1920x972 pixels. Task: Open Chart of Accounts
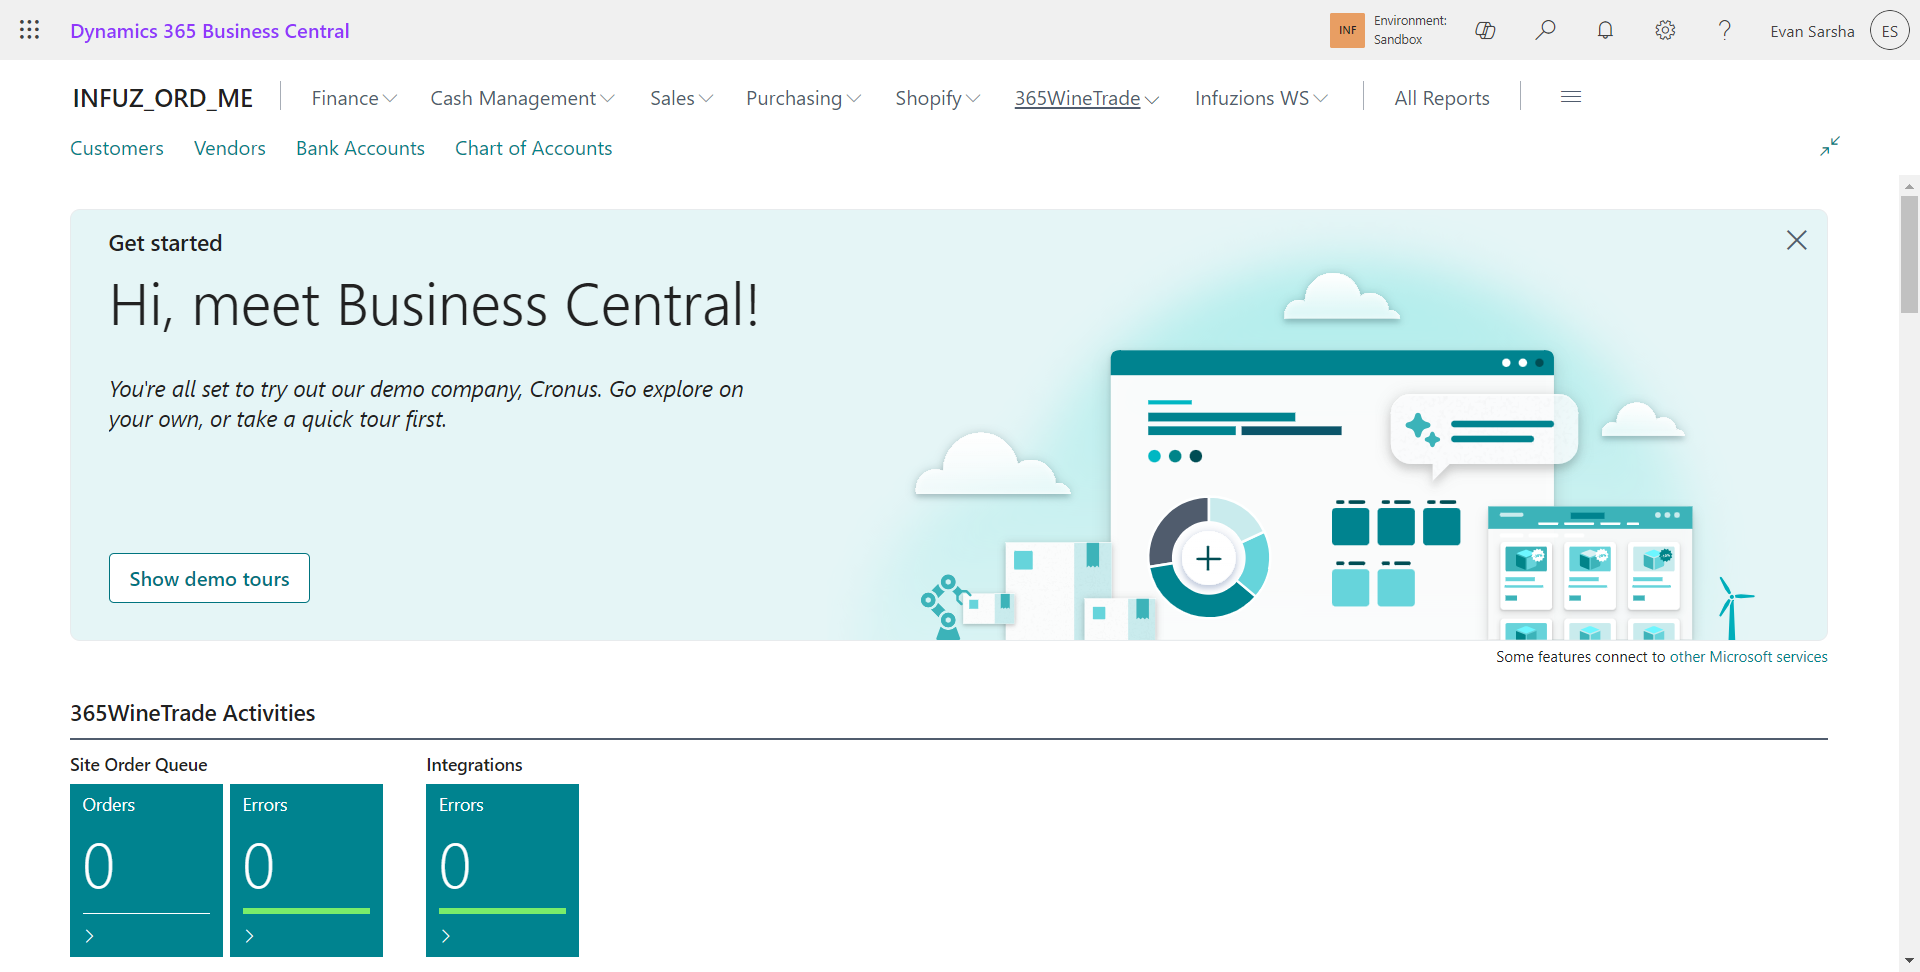534,148
